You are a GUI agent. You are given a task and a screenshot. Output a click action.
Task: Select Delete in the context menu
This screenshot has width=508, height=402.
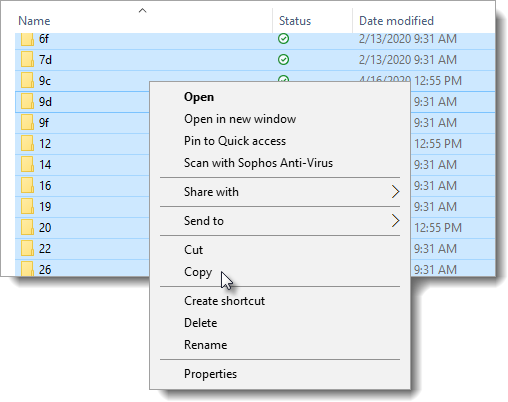click(201, 323)
